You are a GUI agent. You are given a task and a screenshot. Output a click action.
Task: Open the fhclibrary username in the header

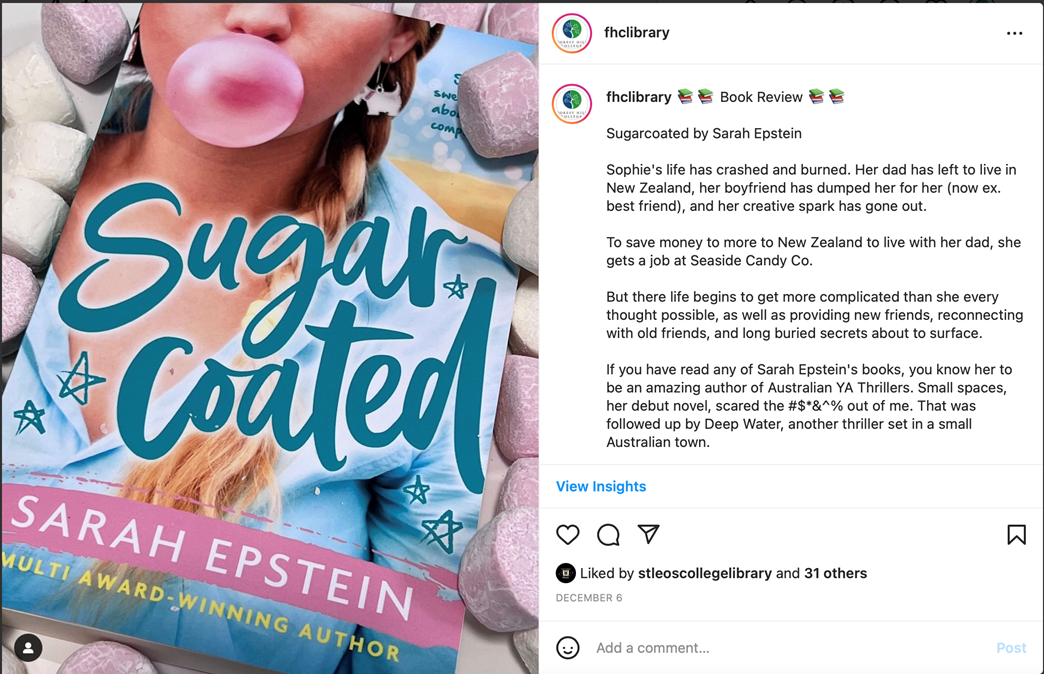click(x=637, y=33)
